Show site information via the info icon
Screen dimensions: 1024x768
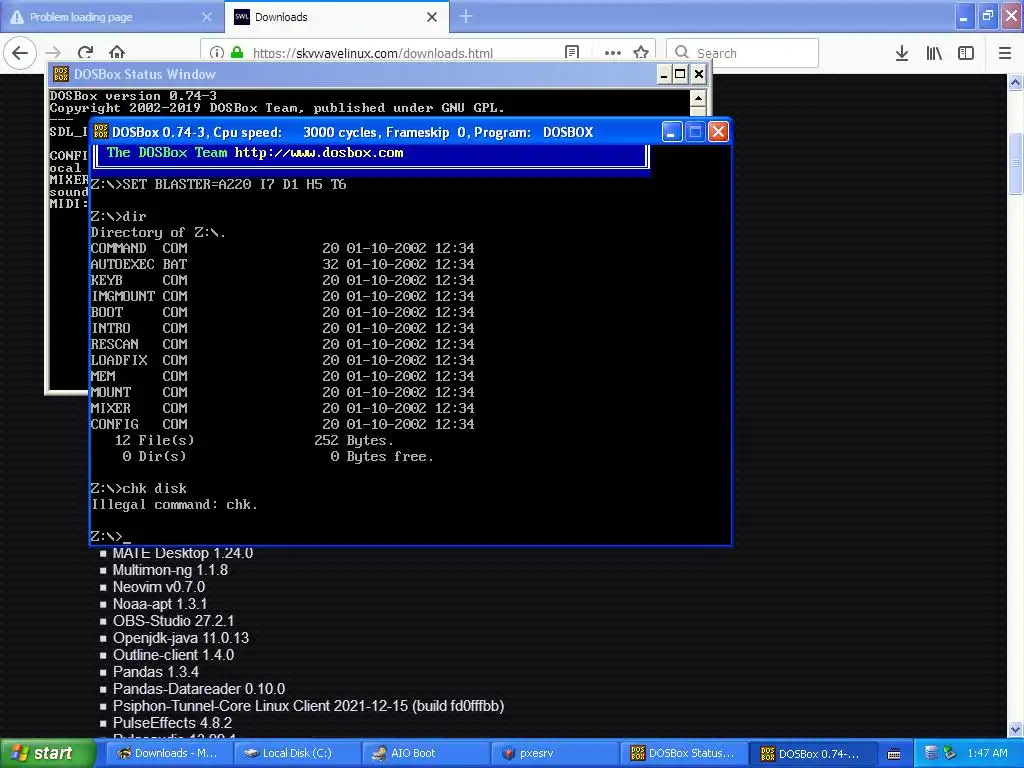(217, 53)
